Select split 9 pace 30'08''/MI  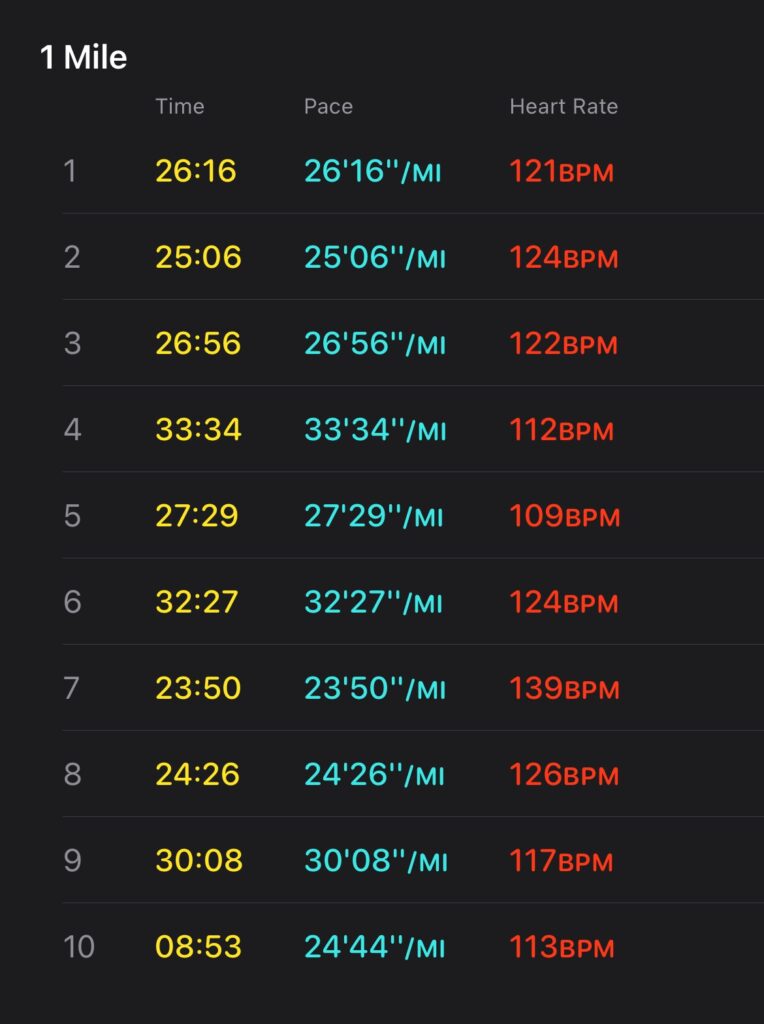tap(376, 861)
